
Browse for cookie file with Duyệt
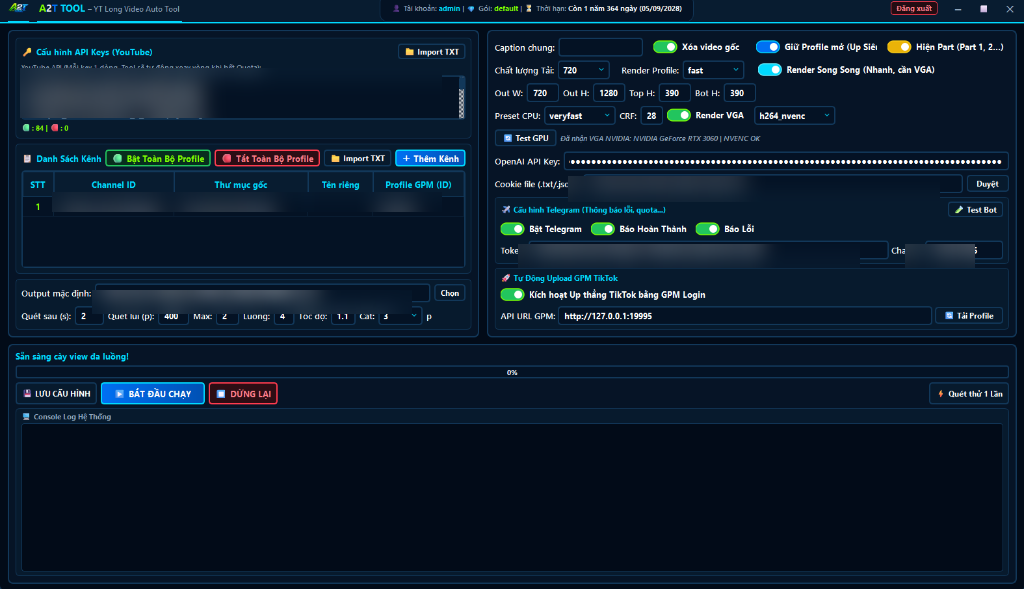pos(987,184)
